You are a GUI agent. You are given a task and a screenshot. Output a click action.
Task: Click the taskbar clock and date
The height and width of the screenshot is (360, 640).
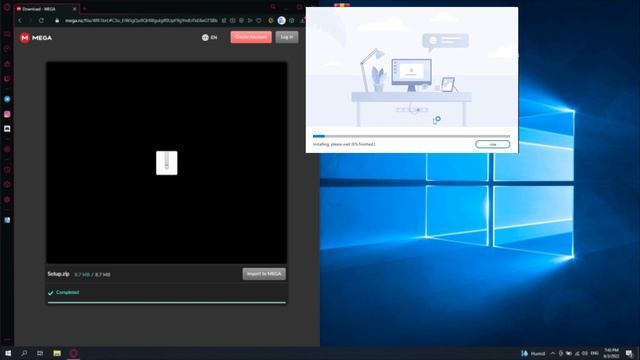tap(611, 353)
